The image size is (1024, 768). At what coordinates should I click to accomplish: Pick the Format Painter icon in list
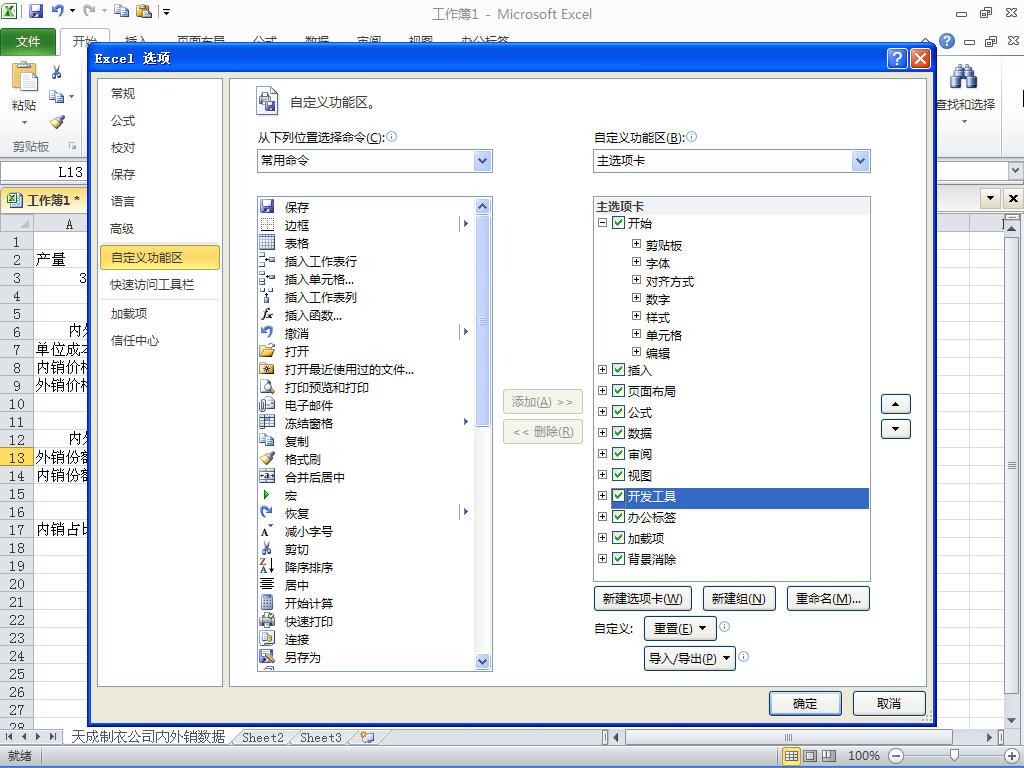click(267, 458)
